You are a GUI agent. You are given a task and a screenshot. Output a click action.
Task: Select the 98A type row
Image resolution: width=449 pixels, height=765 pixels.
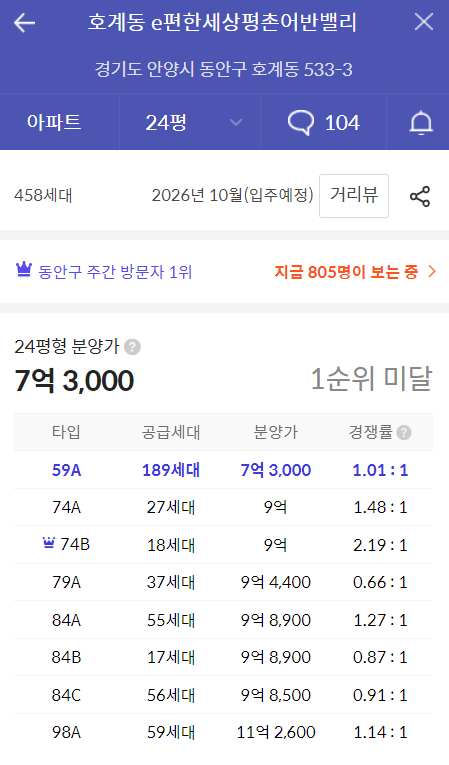[224, 732]
